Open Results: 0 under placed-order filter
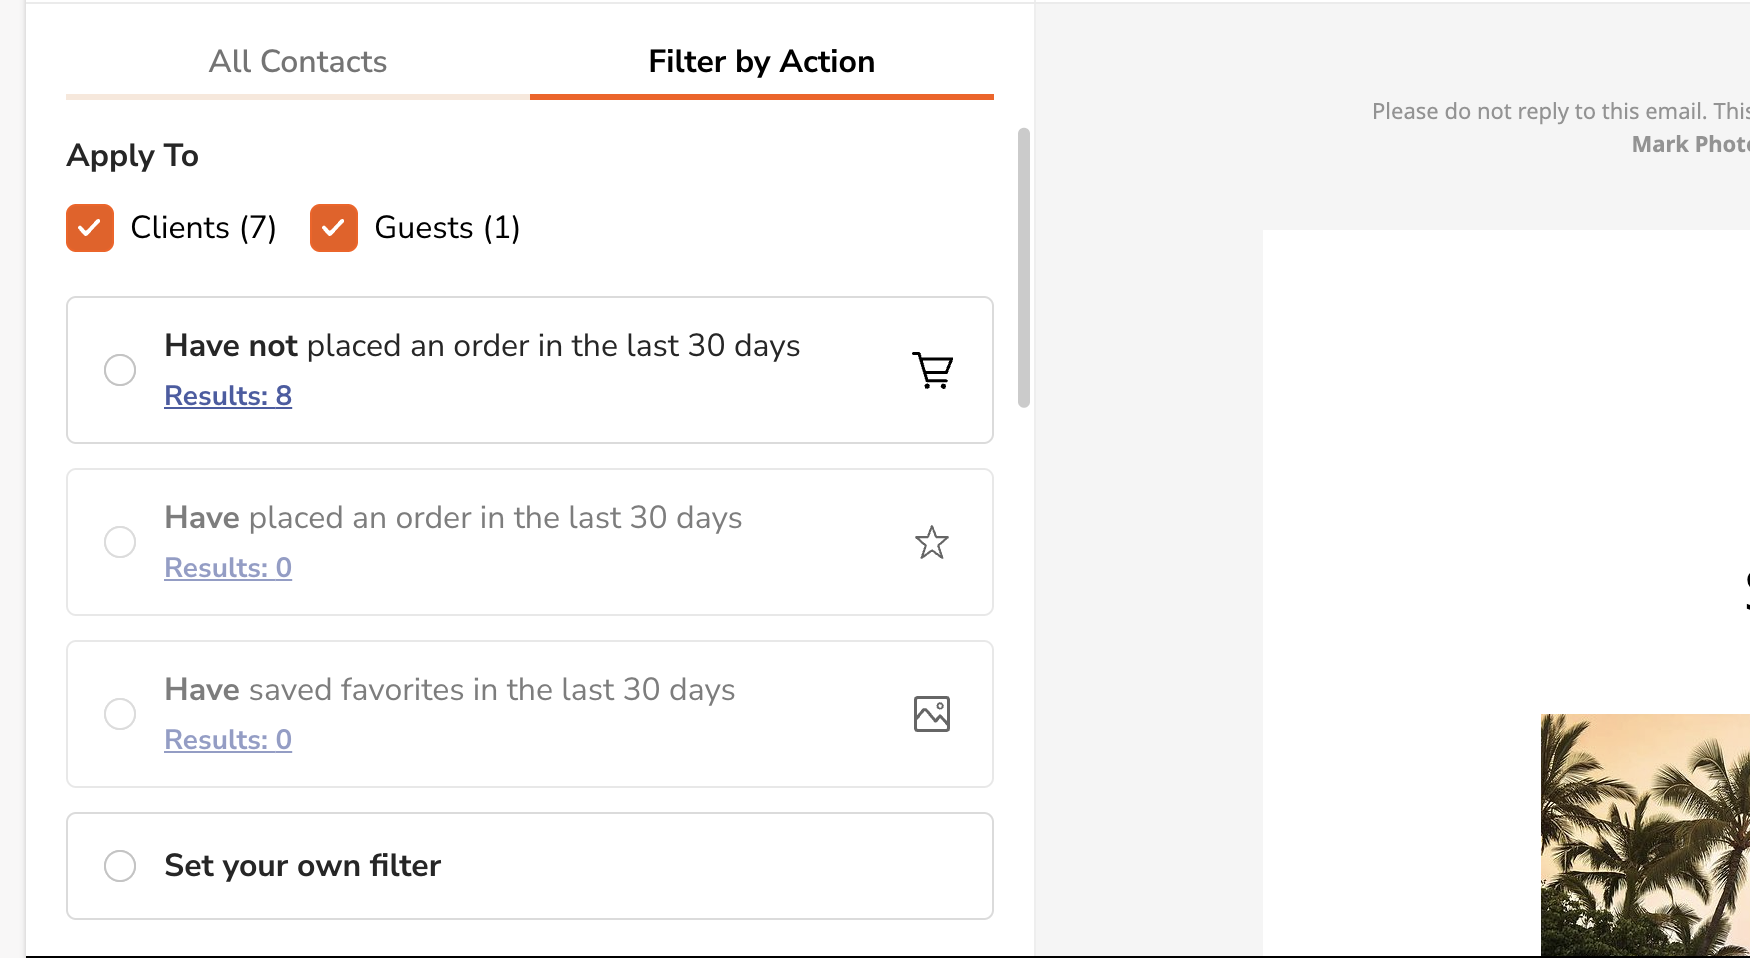This screenshot has width=1750, height=958. click(x=227, y=567)
